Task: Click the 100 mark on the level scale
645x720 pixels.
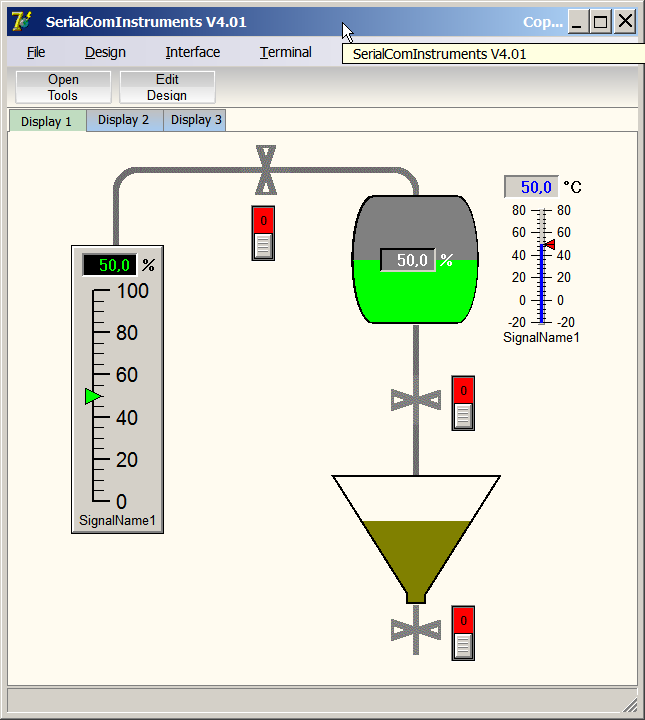Action: 133,291
